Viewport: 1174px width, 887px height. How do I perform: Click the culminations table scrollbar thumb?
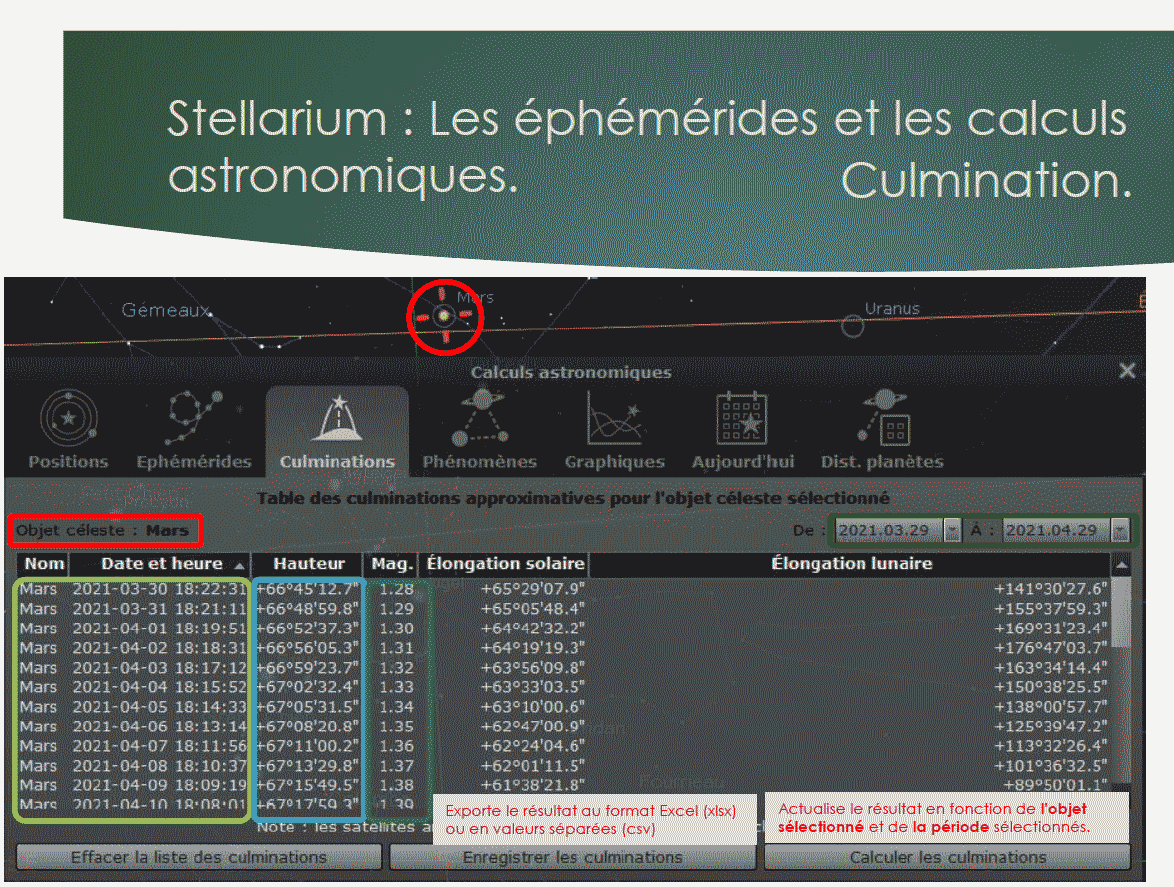(1121, 612)
